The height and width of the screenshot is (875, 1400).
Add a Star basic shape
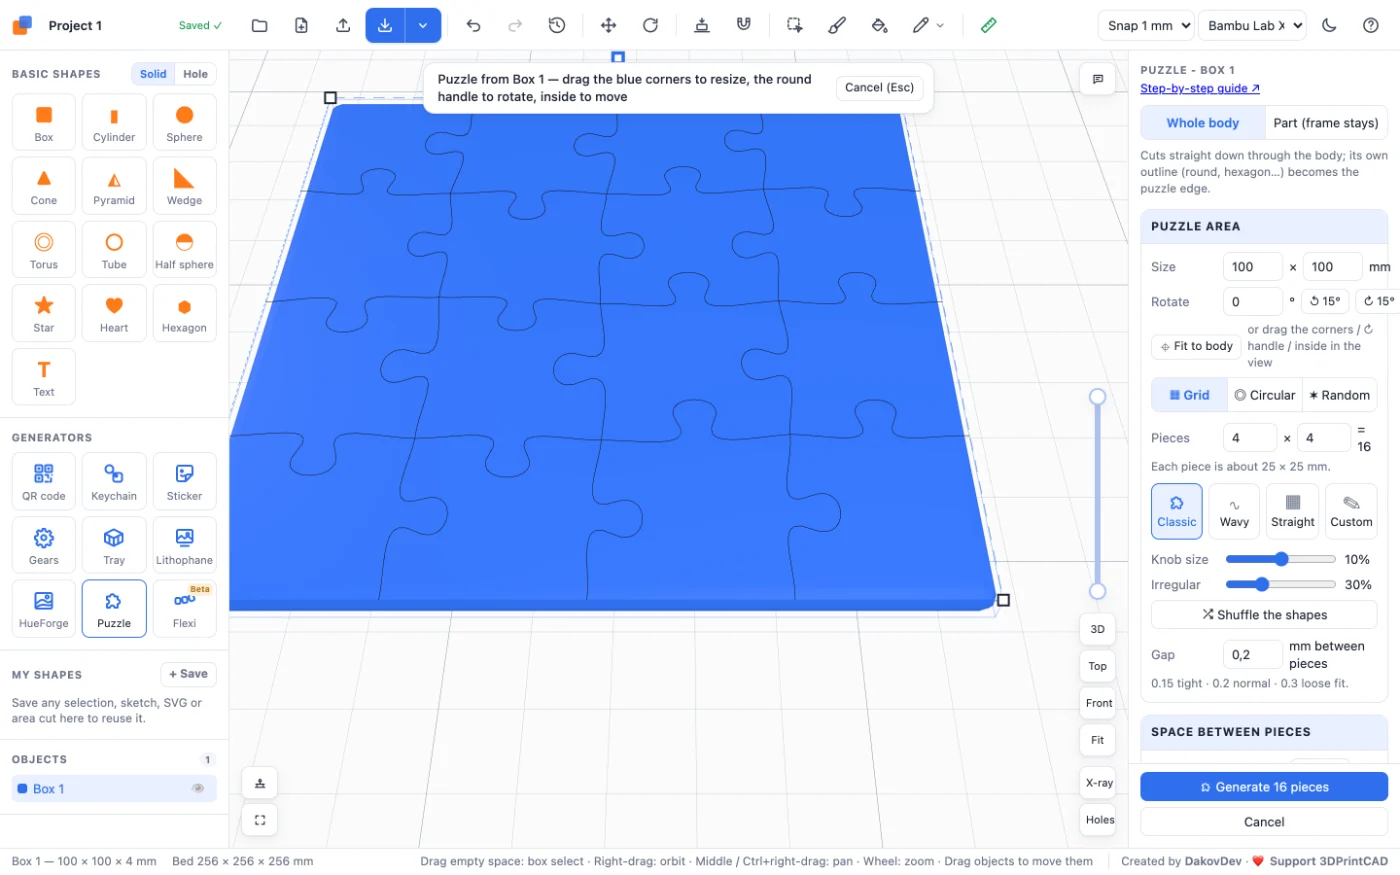pyautogui.click(x=44, y=313)
